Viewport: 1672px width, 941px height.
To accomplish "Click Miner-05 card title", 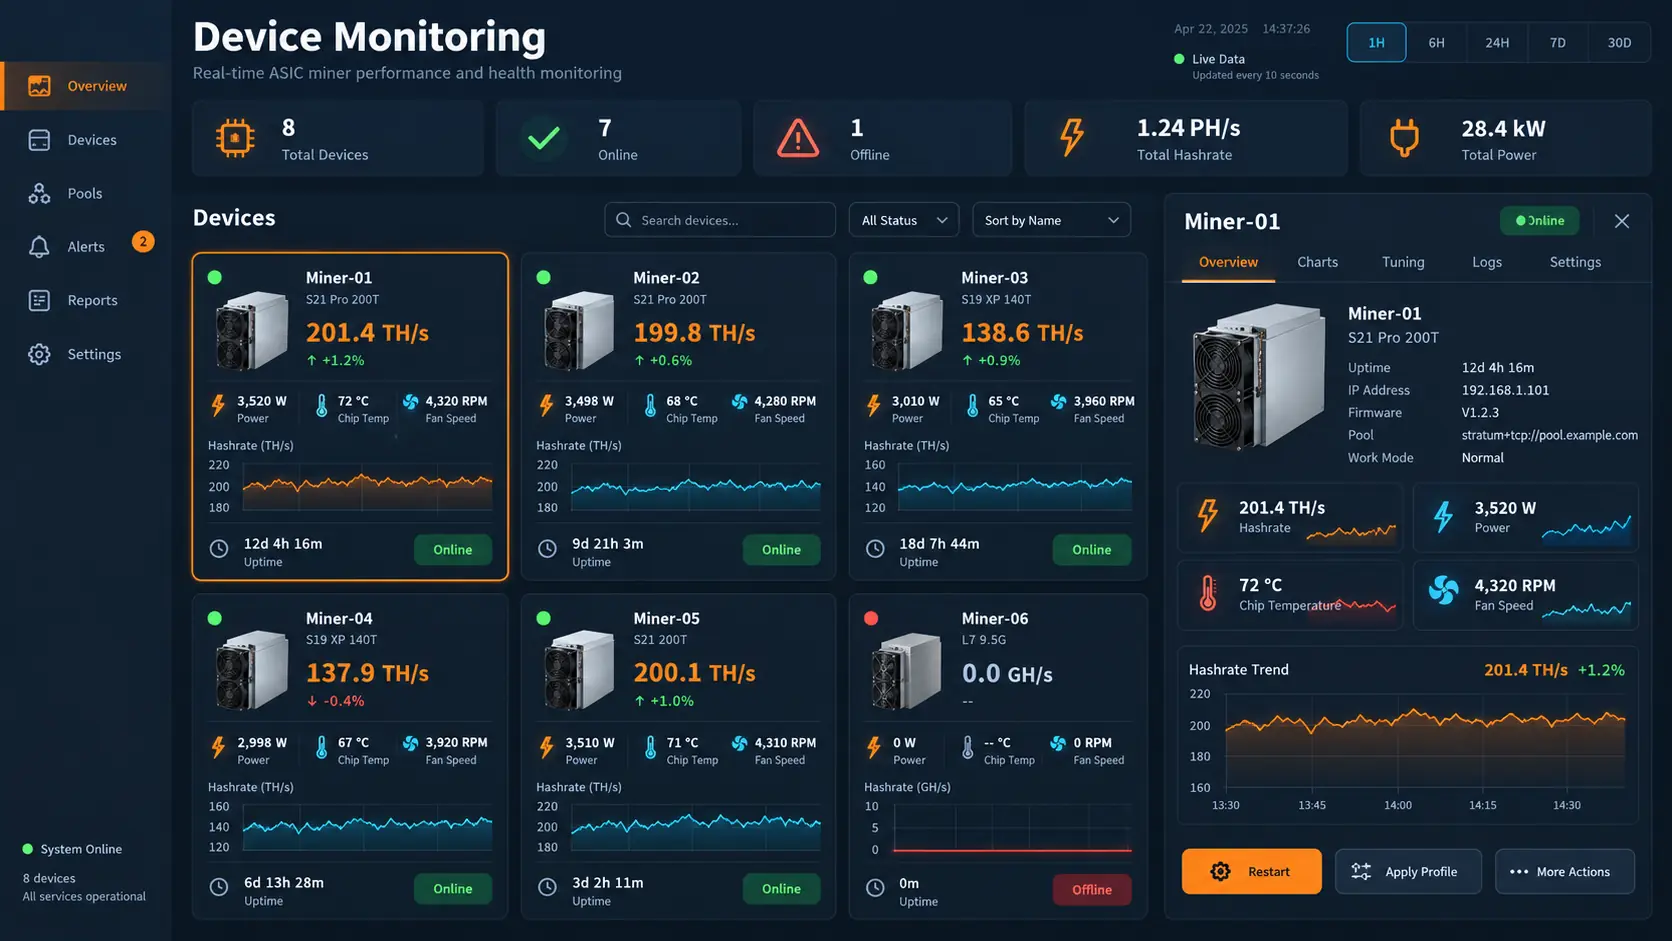I will click(x=667, y=619).
